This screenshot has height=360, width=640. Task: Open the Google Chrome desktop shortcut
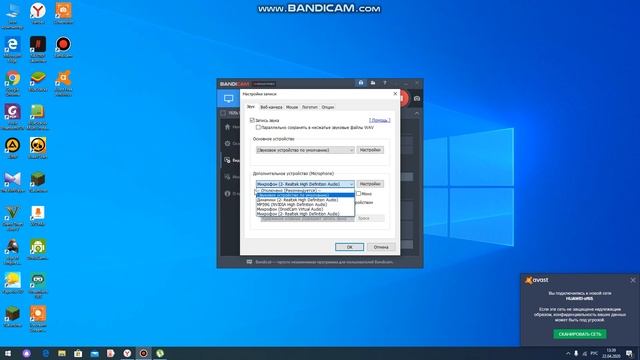[x=13, y=83]
